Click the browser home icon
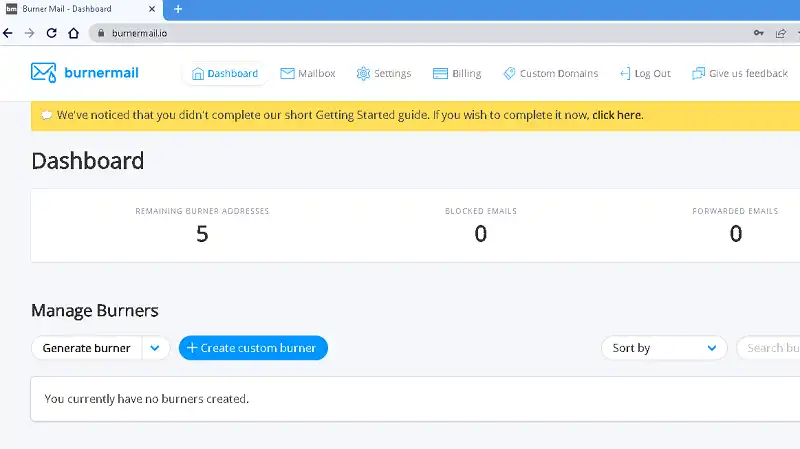This screenshot has width=800, height=449. 74,32
